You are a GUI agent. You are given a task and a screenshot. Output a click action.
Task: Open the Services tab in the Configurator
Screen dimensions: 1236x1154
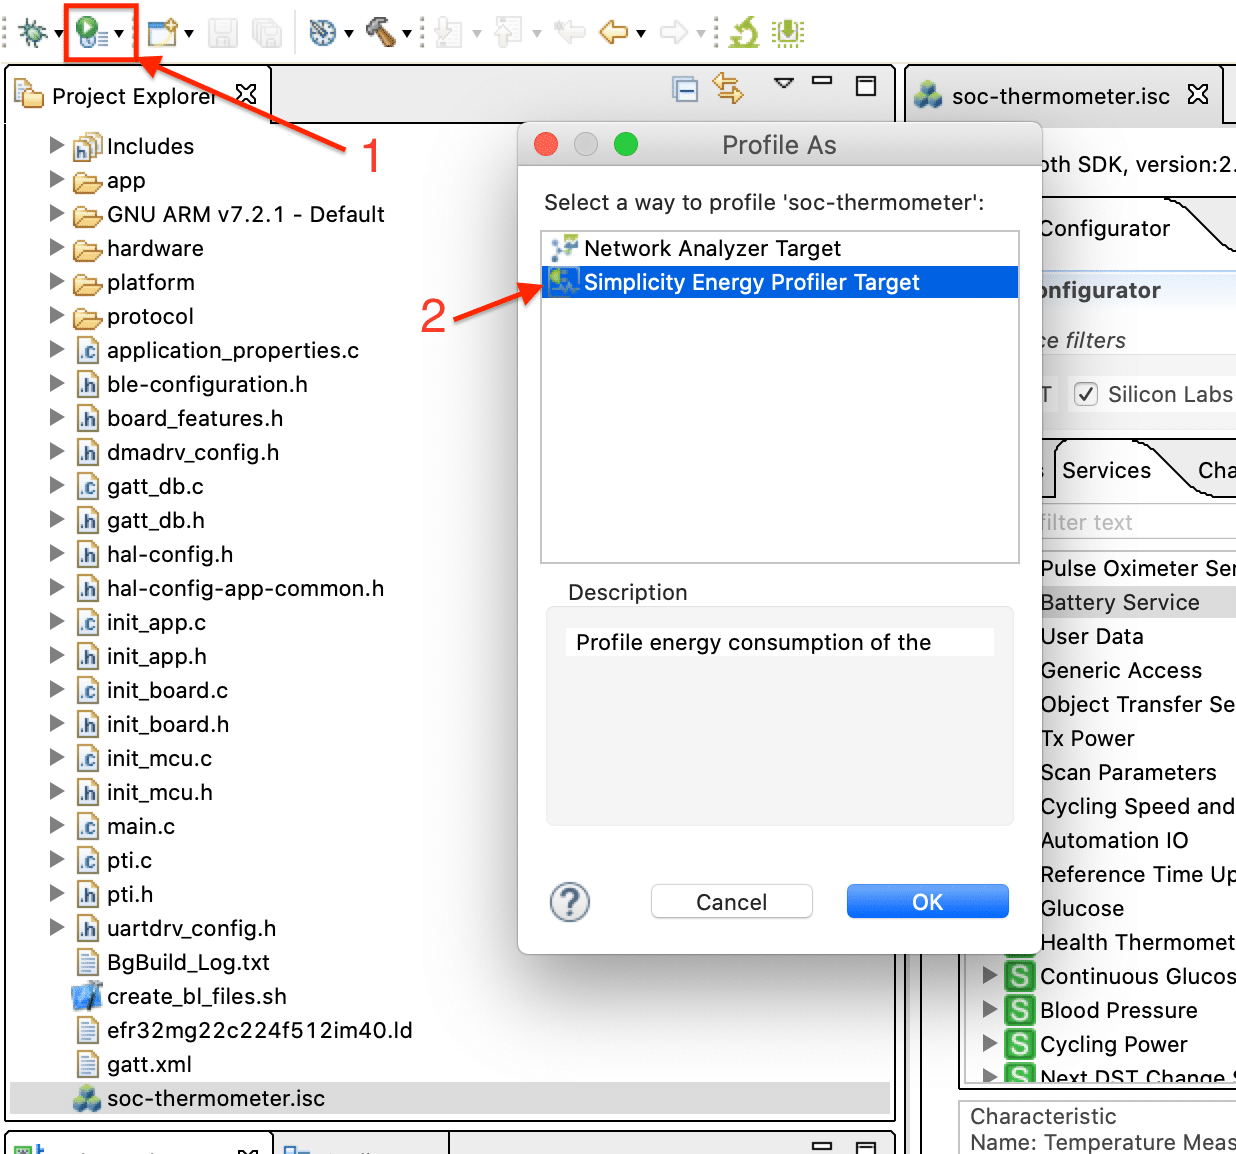[x=1106, y=470]
